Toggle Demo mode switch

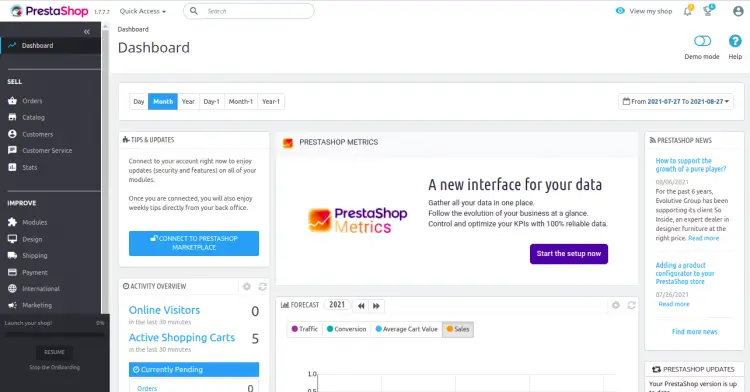(x=702, y=41)
